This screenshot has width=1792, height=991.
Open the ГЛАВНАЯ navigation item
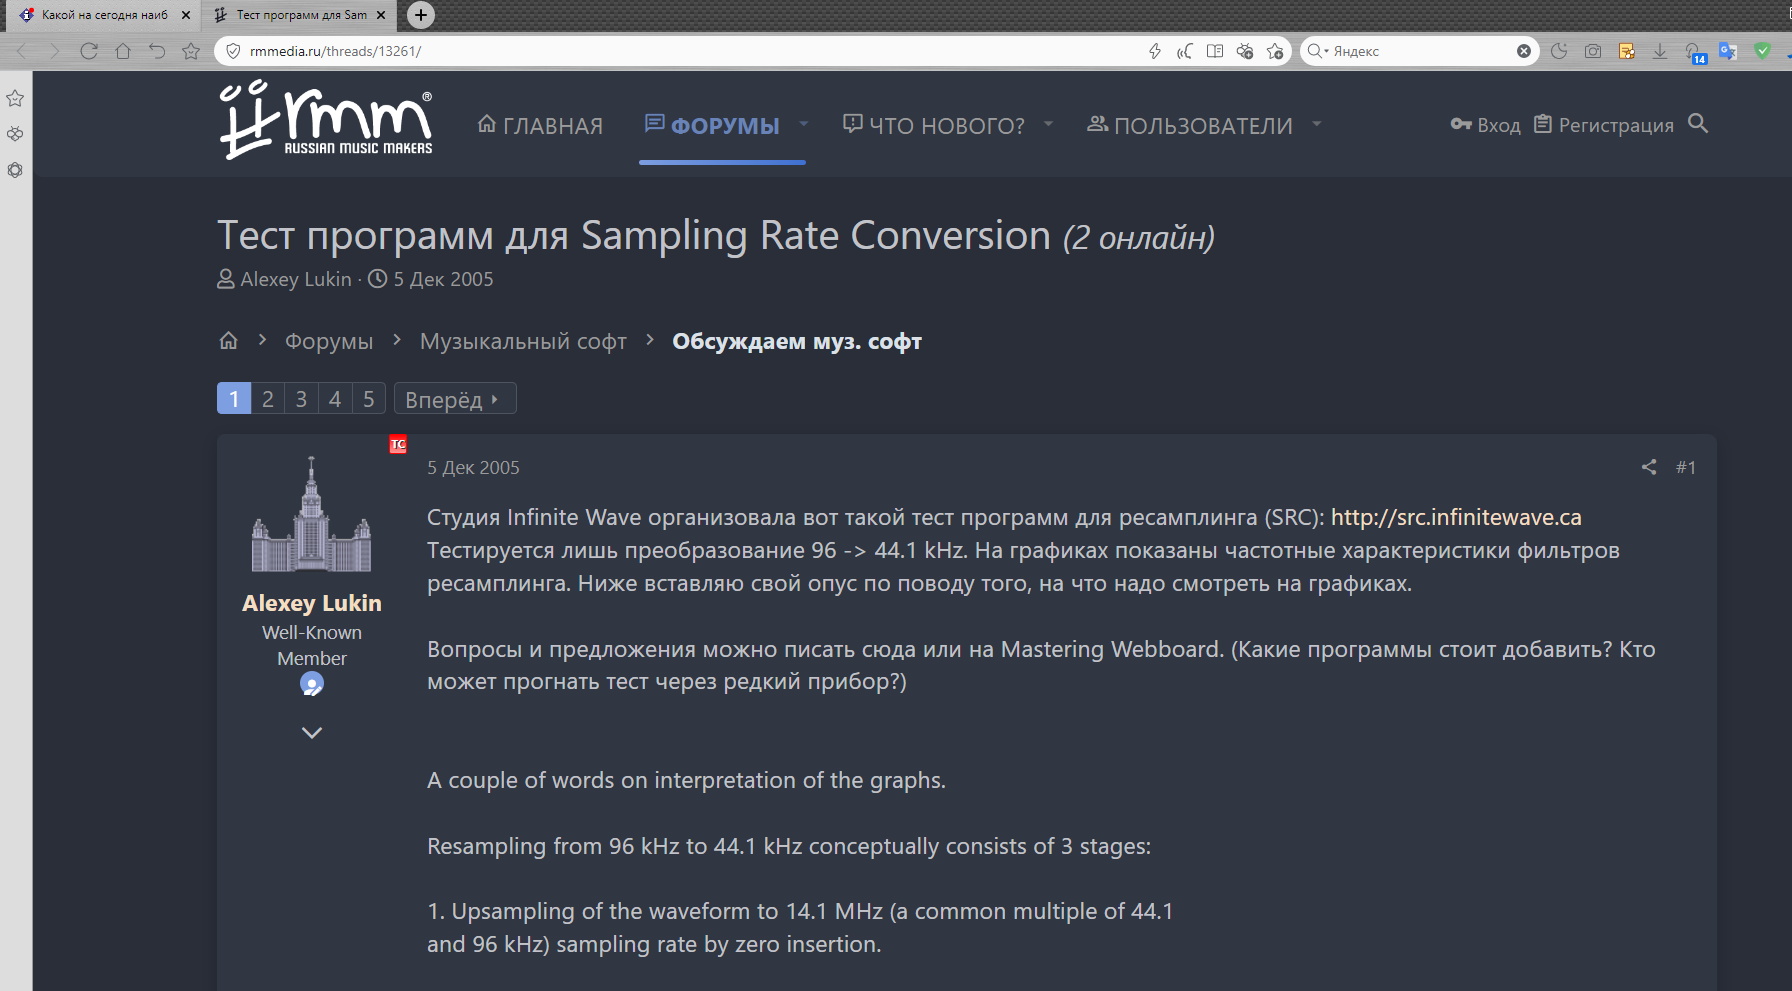[540, 126]
